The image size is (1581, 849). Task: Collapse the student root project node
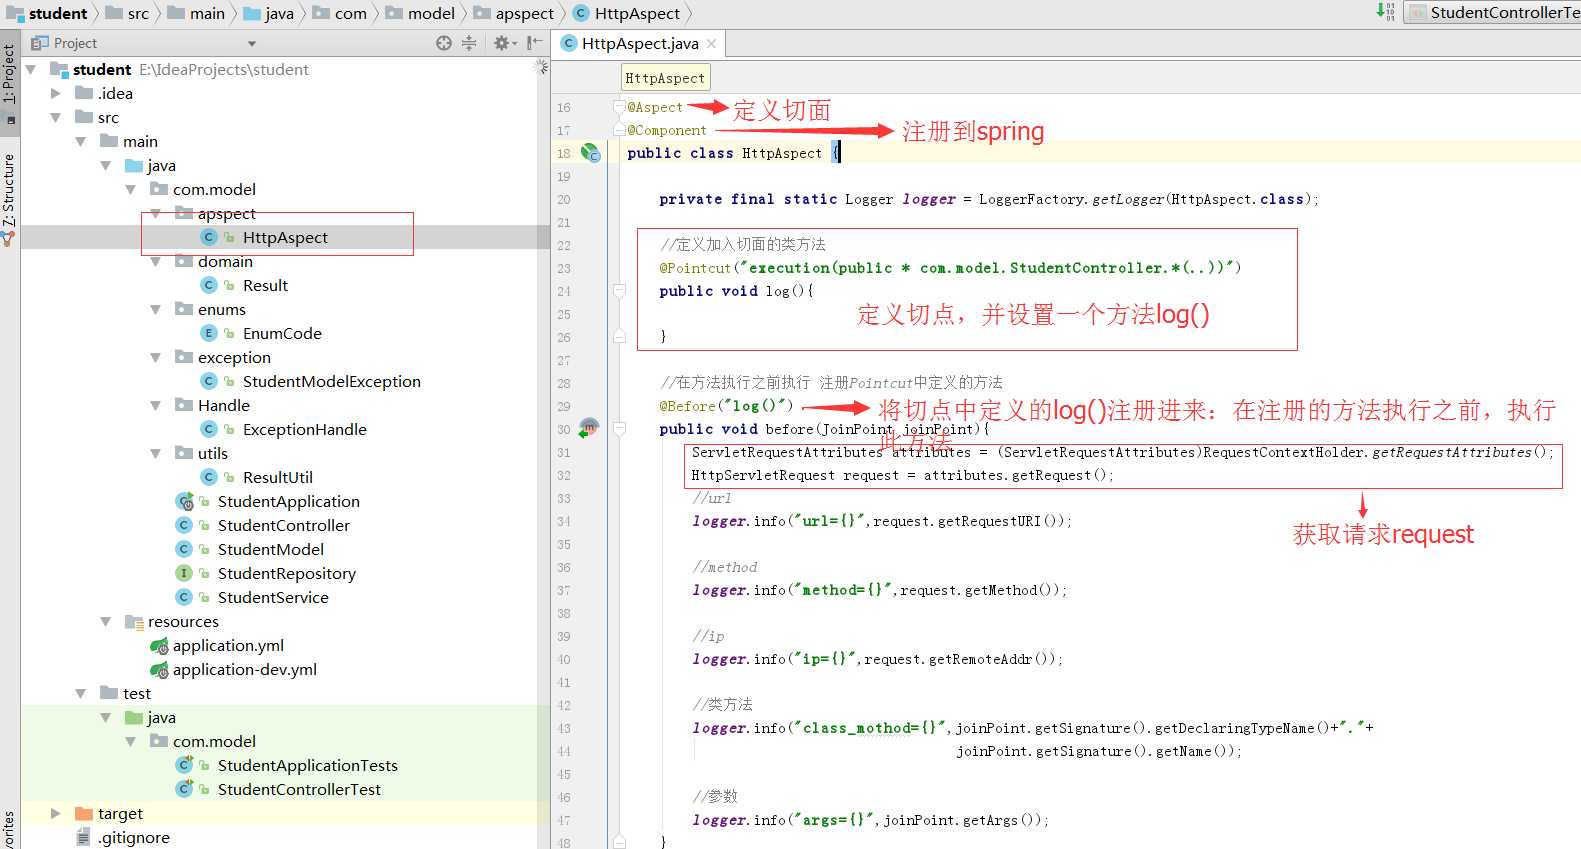pyautogui.click(x=31, y=69)
